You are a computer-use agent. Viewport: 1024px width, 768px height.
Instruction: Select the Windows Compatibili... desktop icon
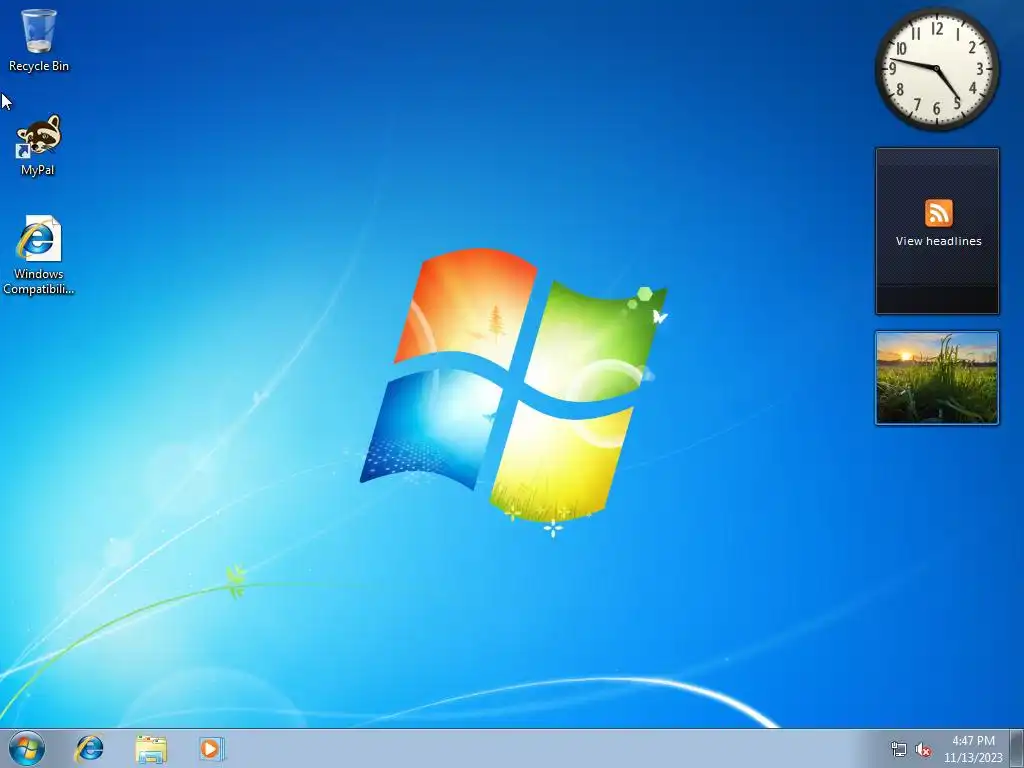39,255
